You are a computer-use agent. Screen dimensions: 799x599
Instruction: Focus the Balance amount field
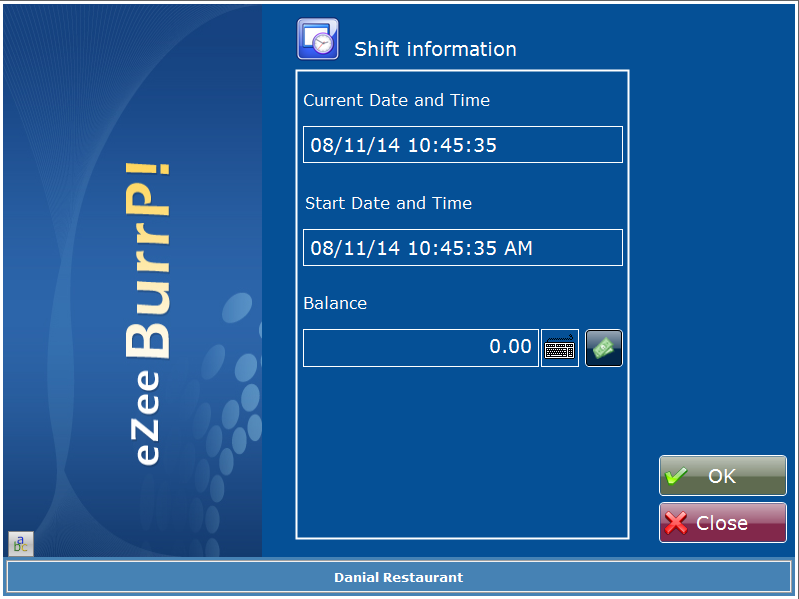click(x=421, y=348)
